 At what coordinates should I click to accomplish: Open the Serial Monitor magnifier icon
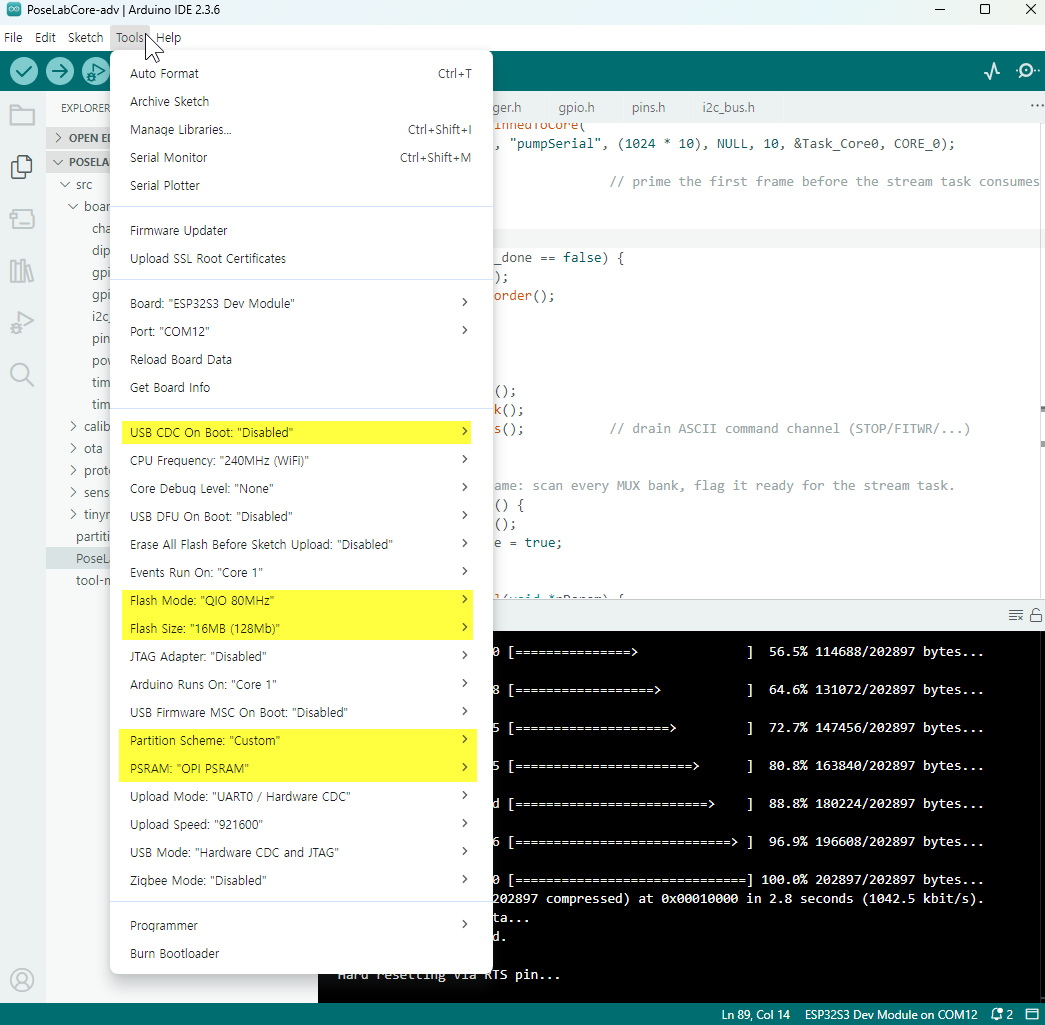coord(1027,71)
